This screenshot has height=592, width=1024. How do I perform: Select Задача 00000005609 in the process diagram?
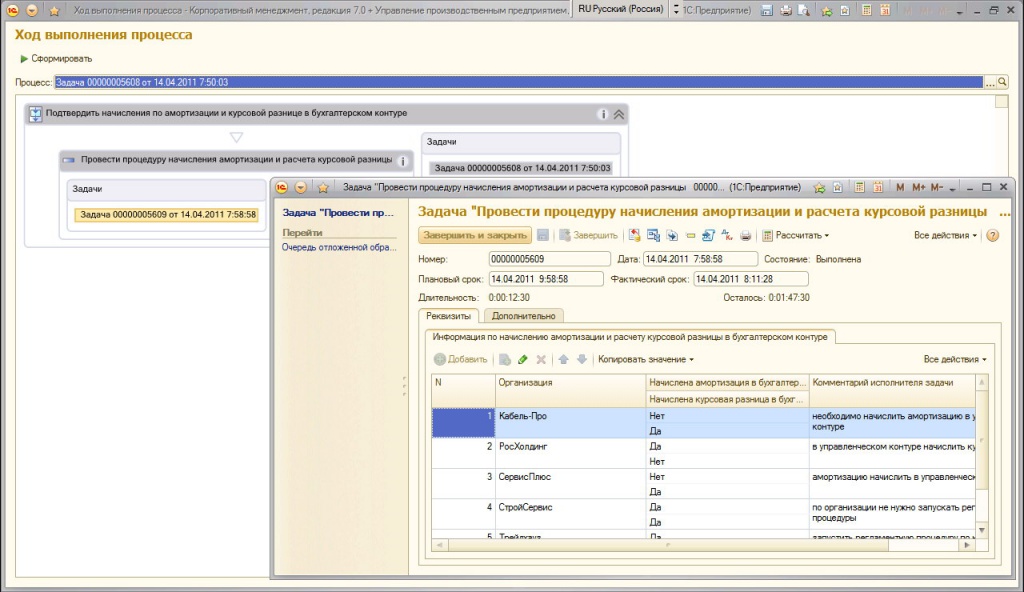tap(167, 215)
